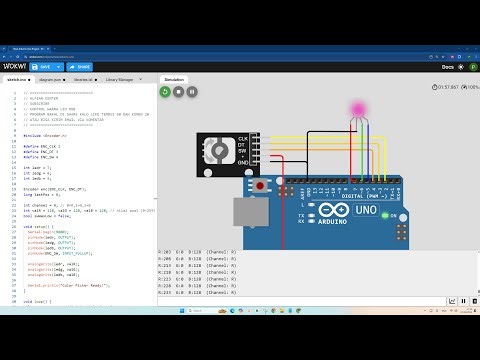Click the glowing pink RGB LED
480x360 pixels.
pos(358,109)
